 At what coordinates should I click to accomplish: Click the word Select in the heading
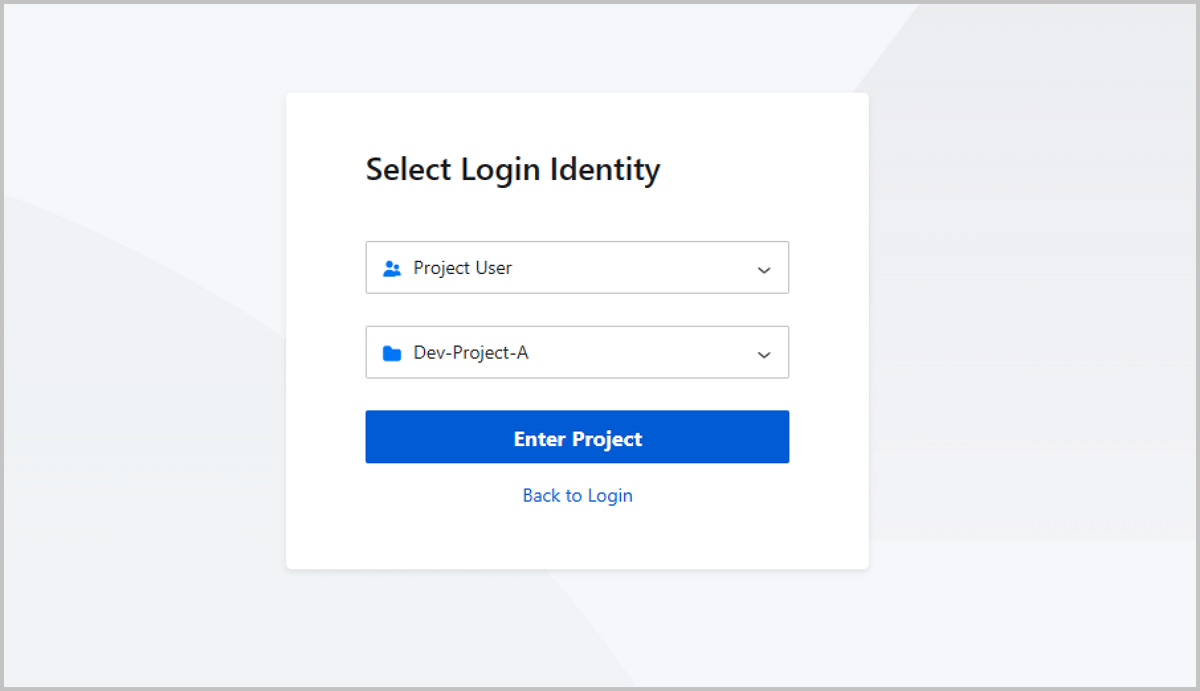pos(409,170)
